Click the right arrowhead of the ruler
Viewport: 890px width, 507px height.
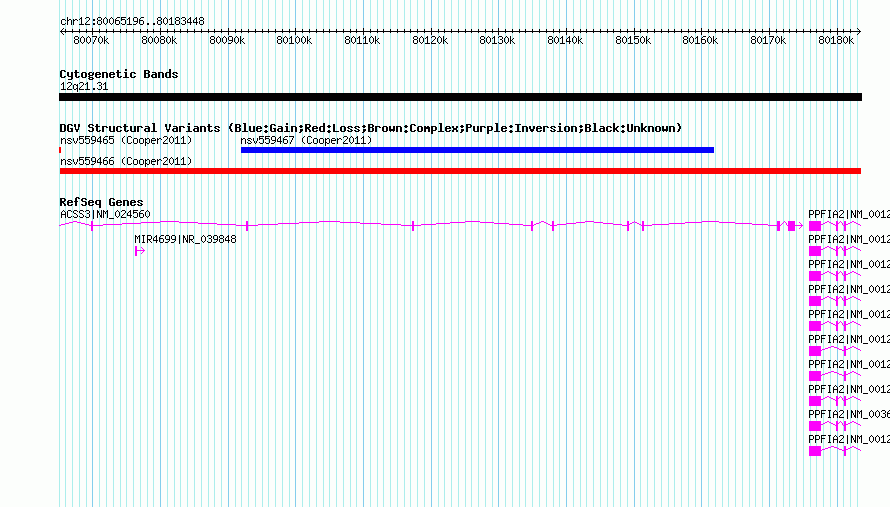[x=859, y=31]
